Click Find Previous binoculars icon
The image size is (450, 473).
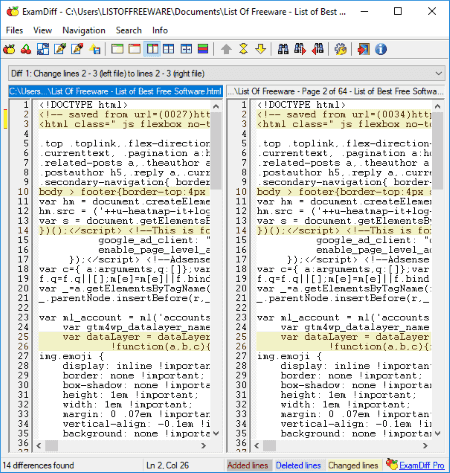click(317, 49)
